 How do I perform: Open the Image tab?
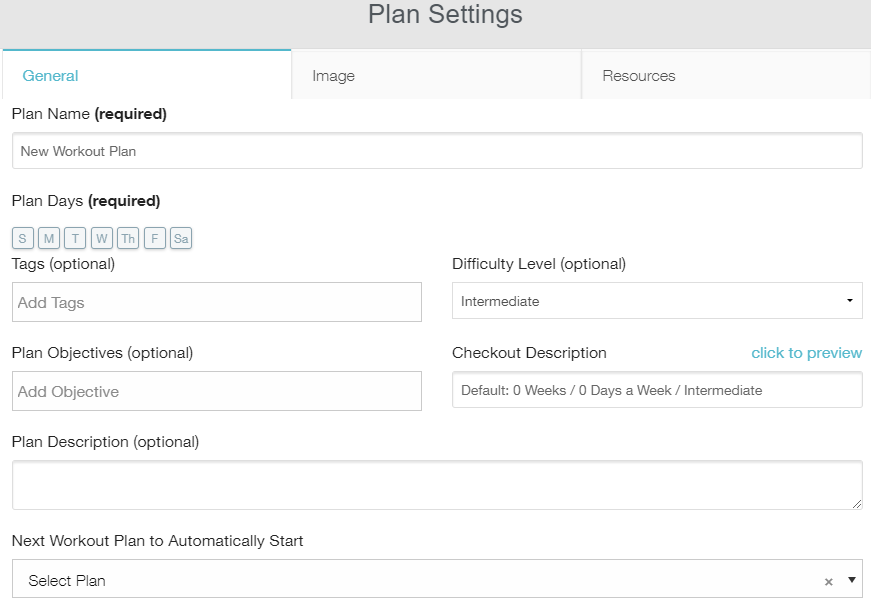click(334, 76)
